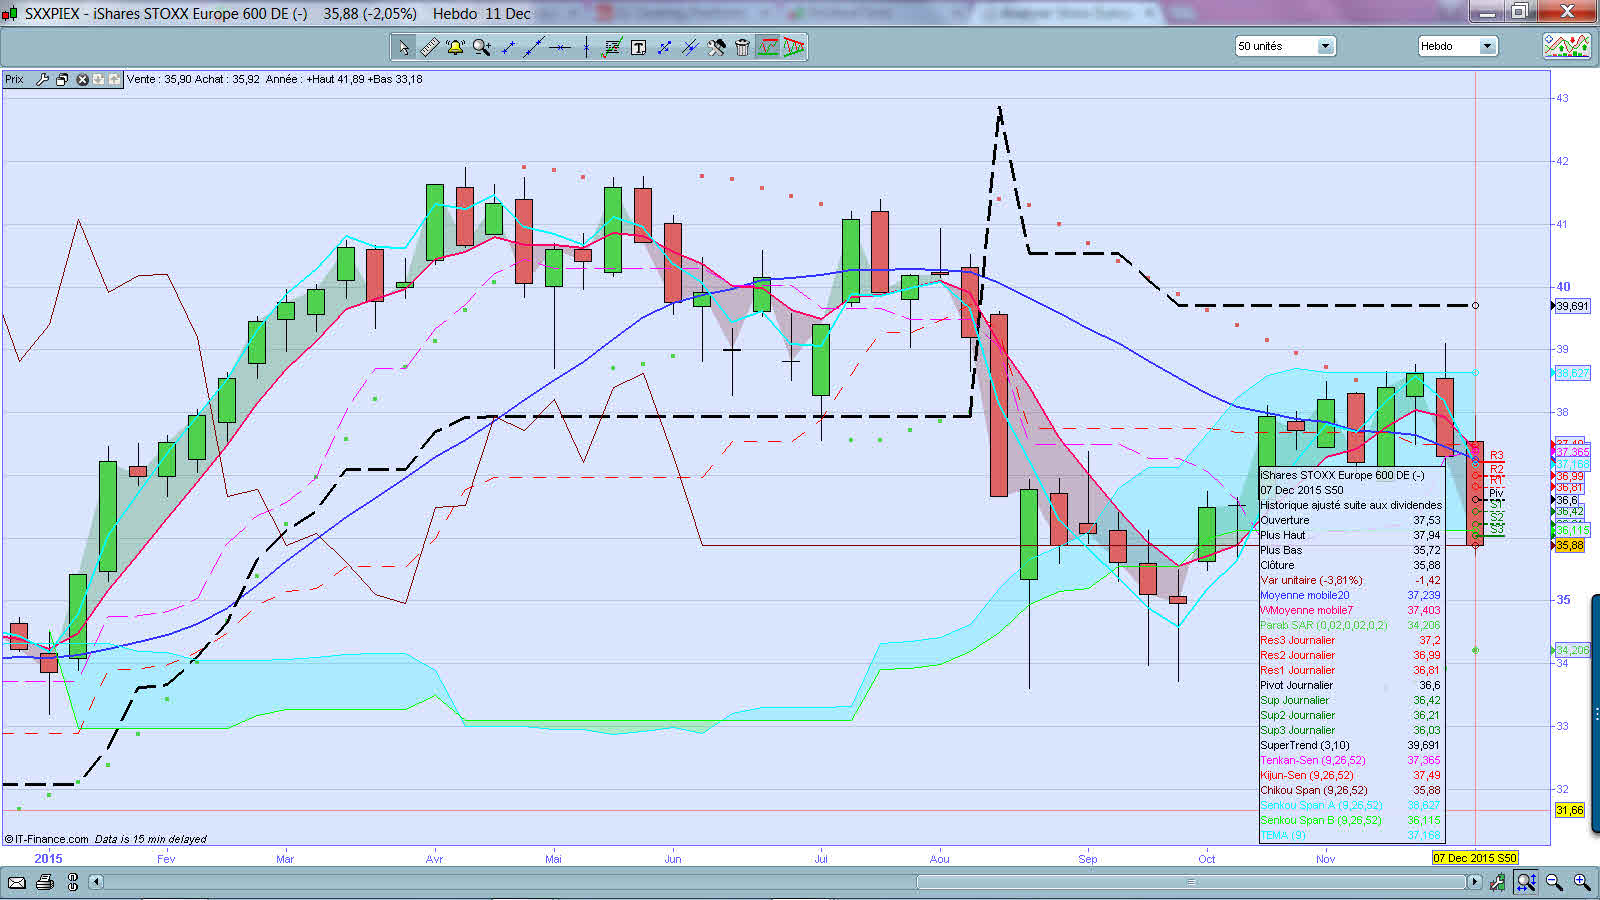
Task: Send chart by email envelope icon
Action: [x=17, y=882]
